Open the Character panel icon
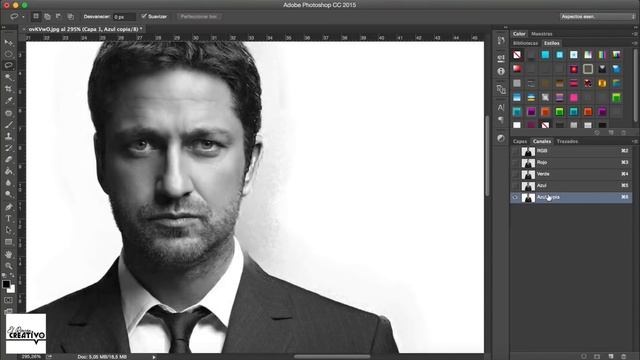 [501, 107]
